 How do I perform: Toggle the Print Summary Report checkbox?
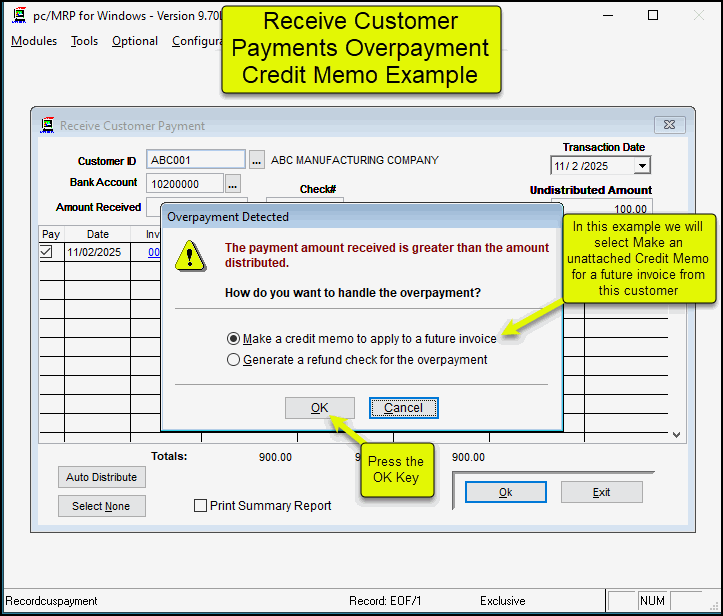[201, 506]
